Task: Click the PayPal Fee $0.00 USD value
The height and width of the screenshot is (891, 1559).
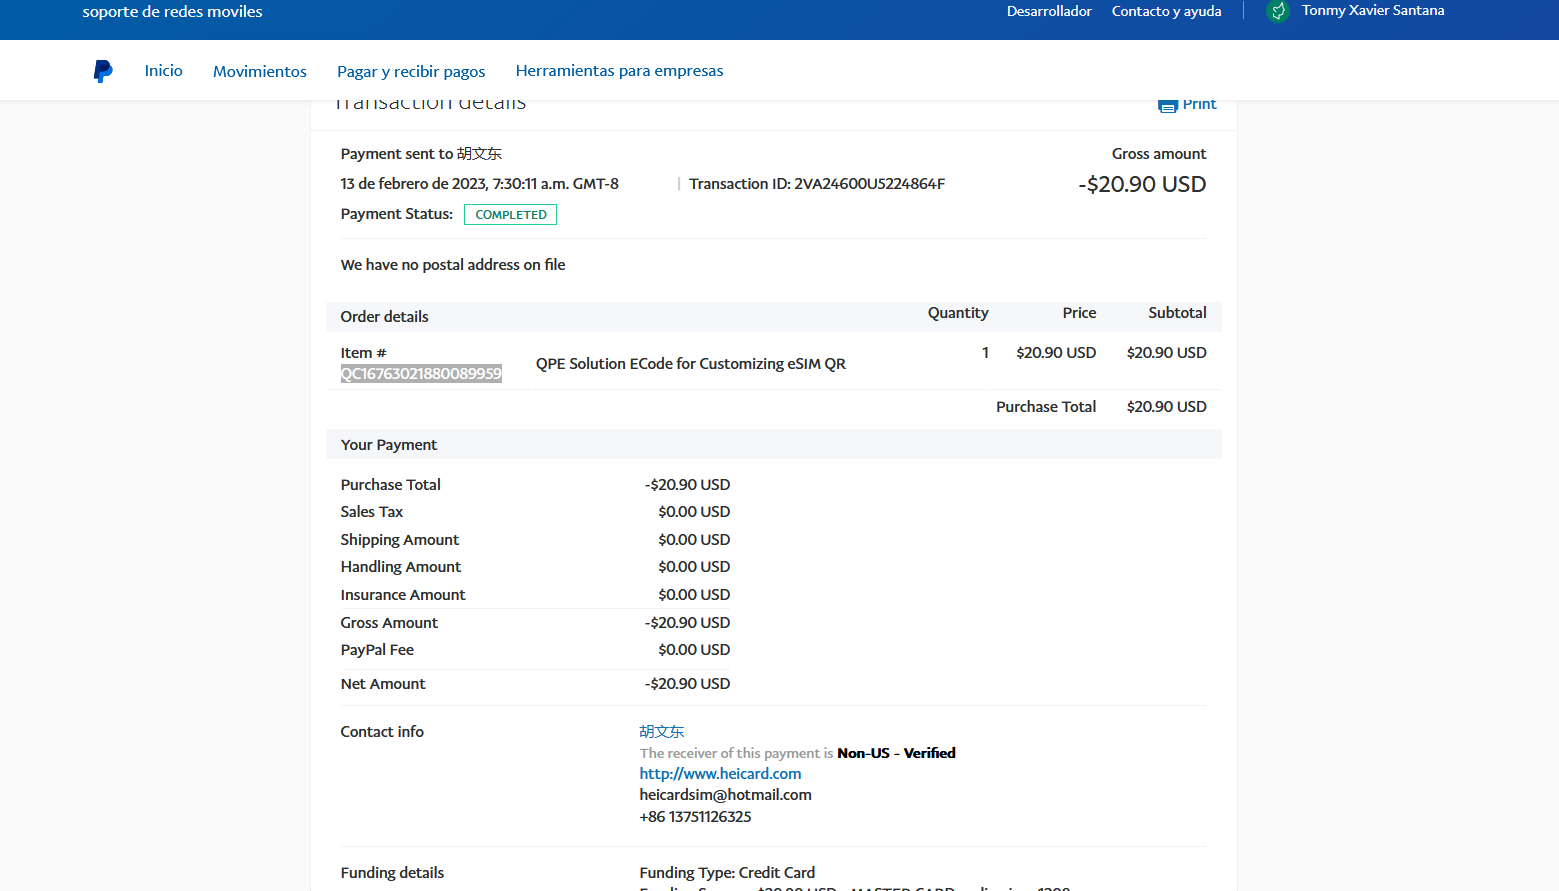Action: 694,650
